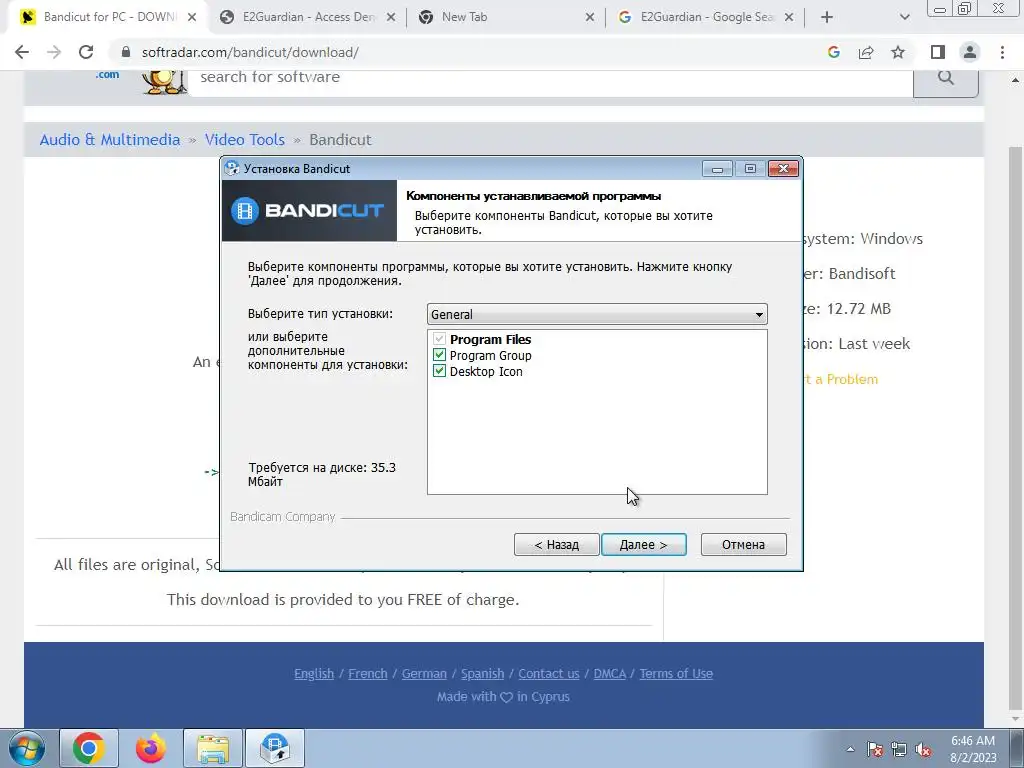Click the French language link

pyautogui.click(x=368, y=673)
